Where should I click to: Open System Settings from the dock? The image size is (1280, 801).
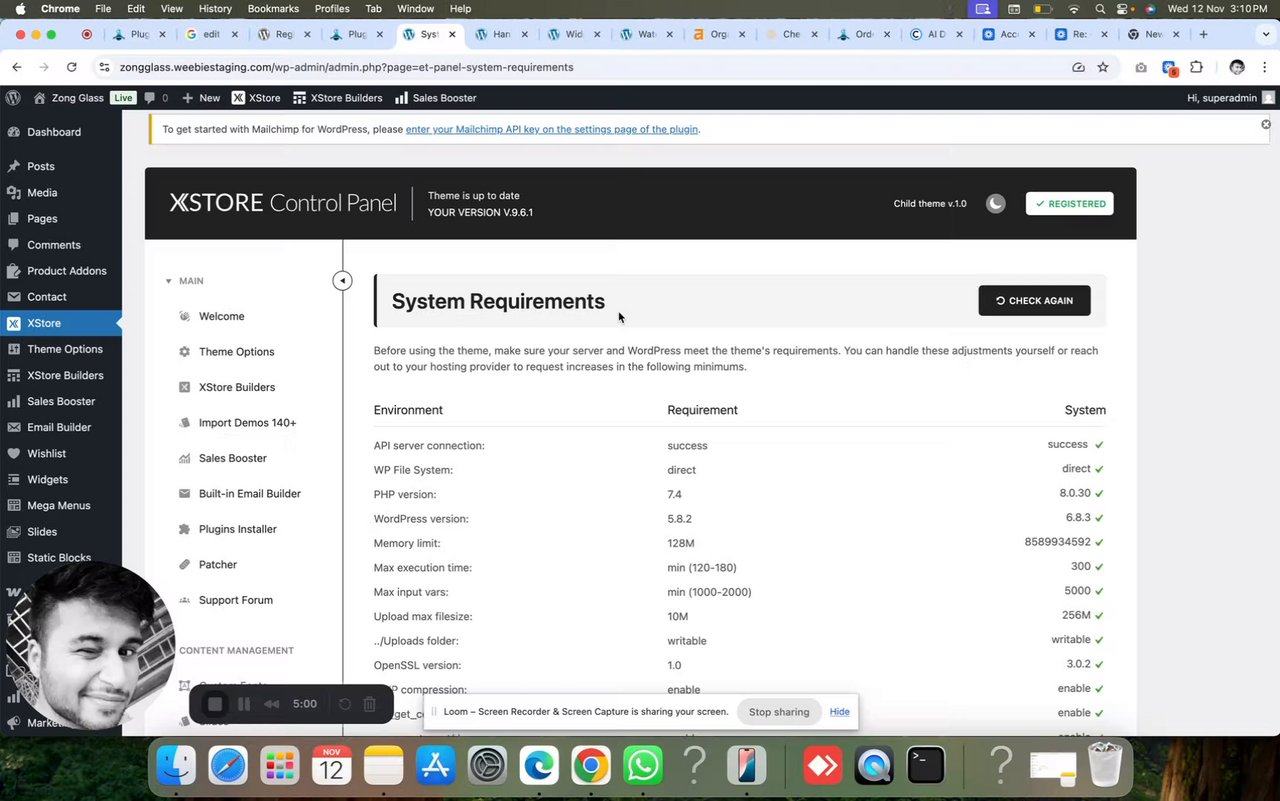point(488,767)
